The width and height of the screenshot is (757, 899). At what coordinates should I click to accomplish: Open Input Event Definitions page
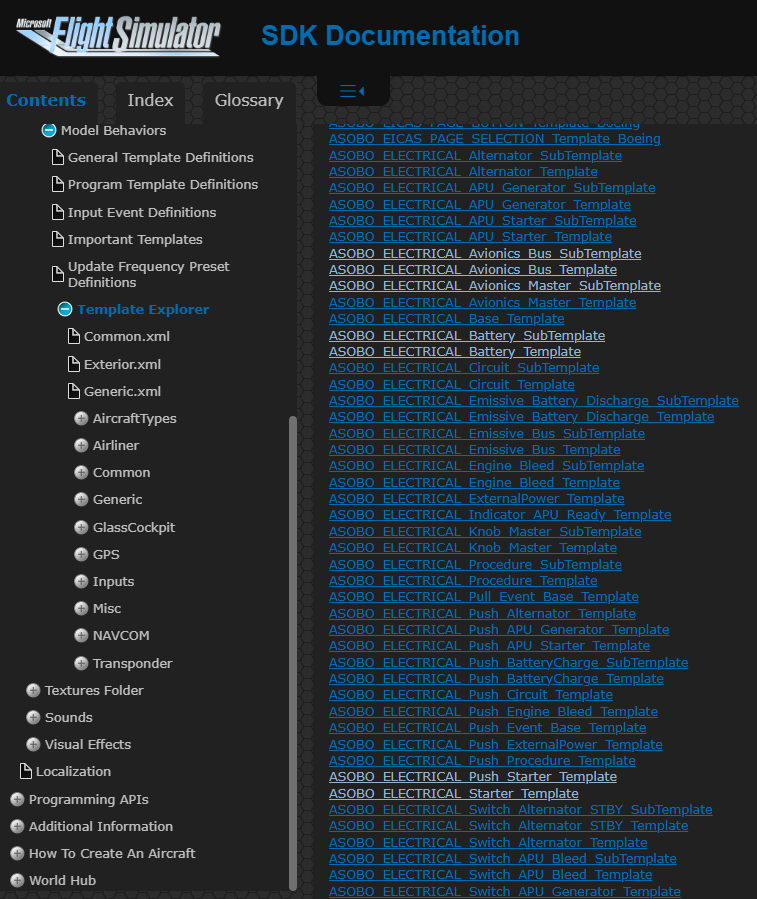[142, 212]
